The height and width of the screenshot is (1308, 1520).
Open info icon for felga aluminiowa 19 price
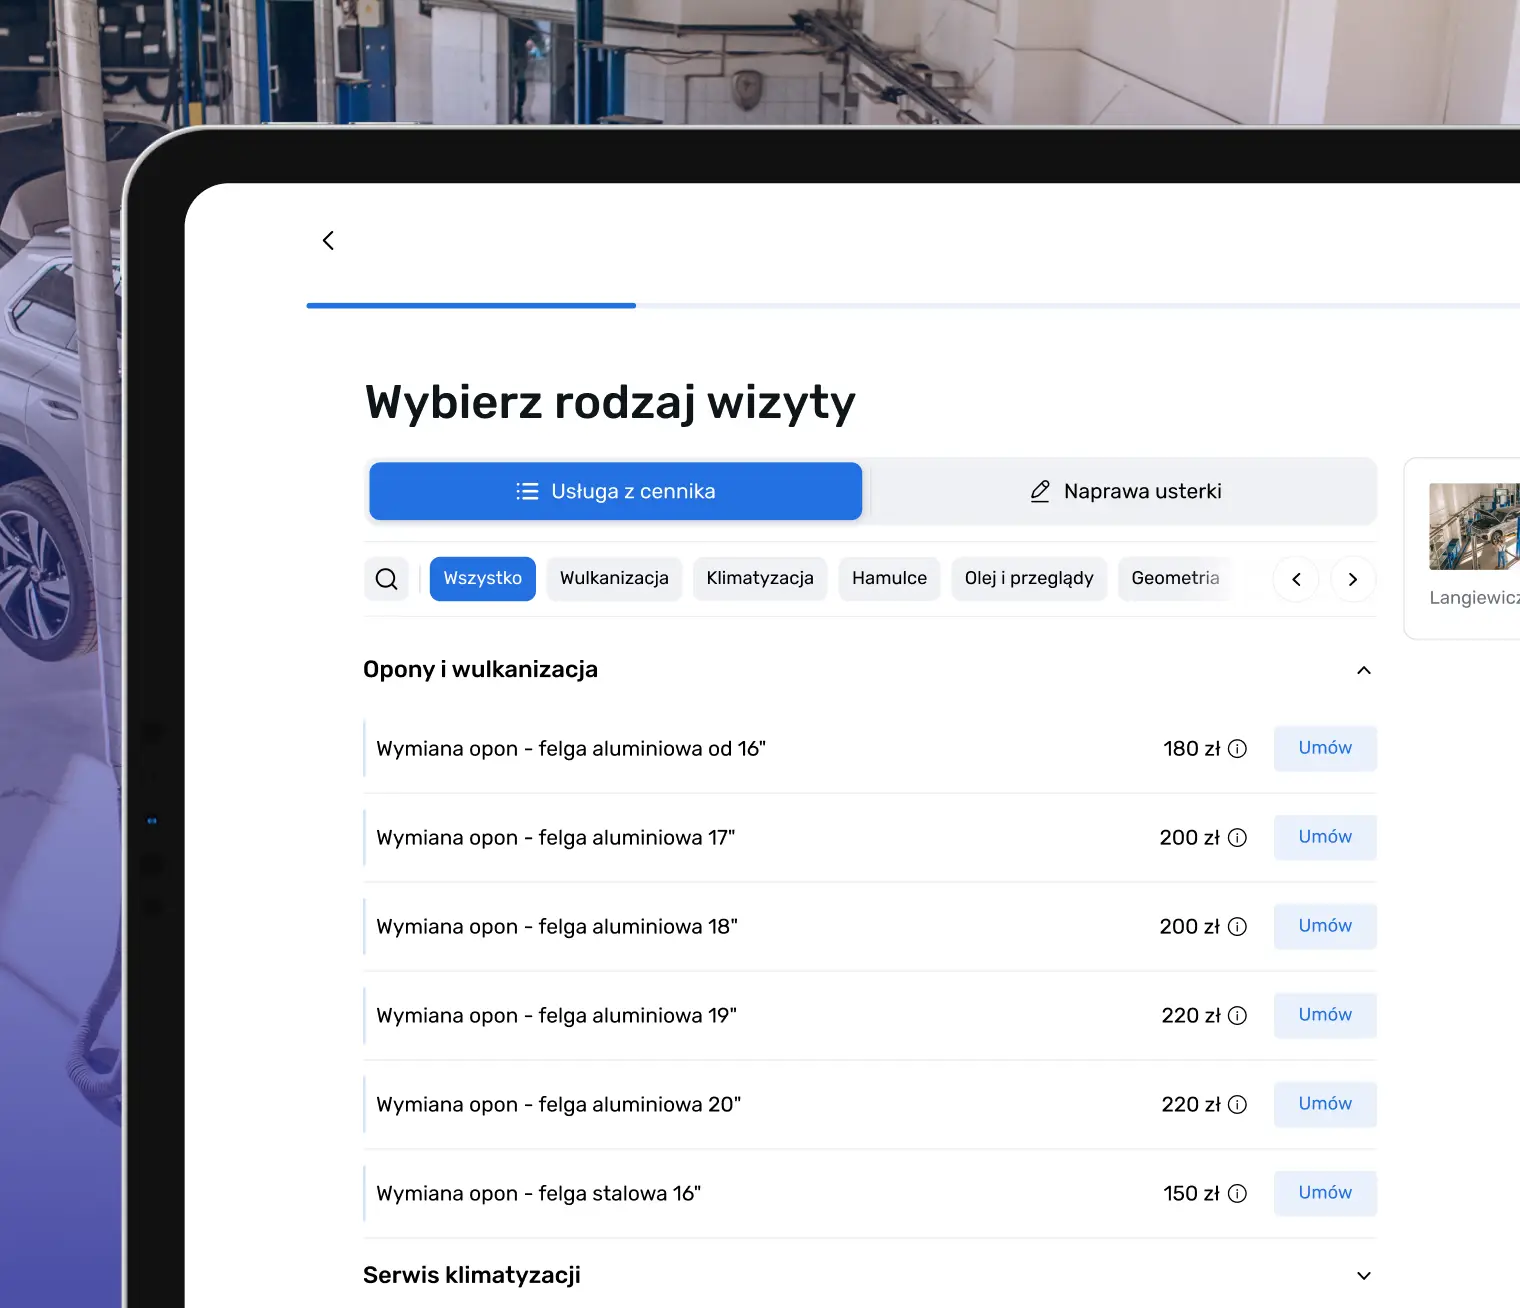coord(1238,1015)
